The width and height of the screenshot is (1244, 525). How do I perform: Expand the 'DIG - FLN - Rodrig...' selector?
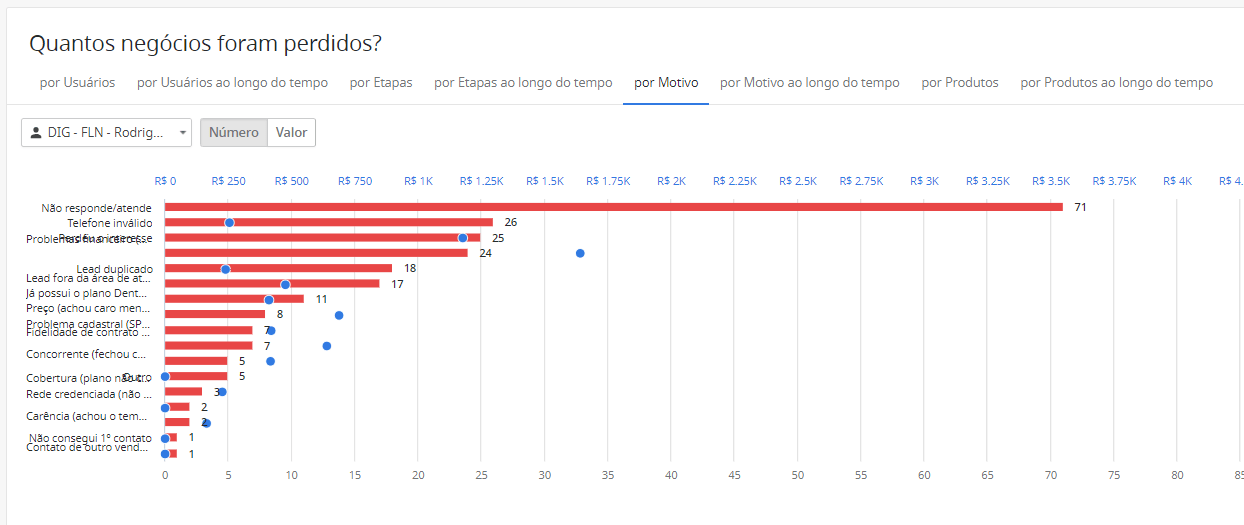[x=106, y=132]
